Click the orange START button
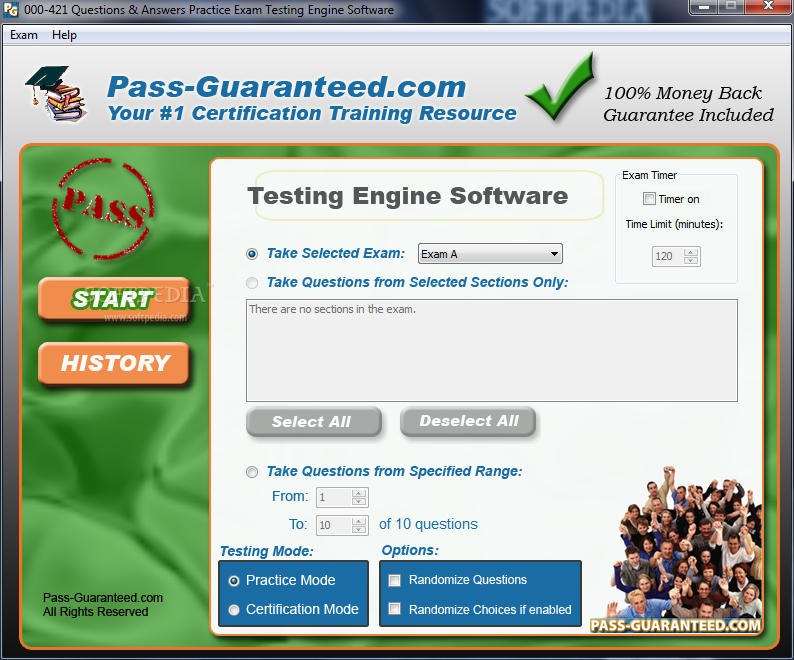 point(113,299)
